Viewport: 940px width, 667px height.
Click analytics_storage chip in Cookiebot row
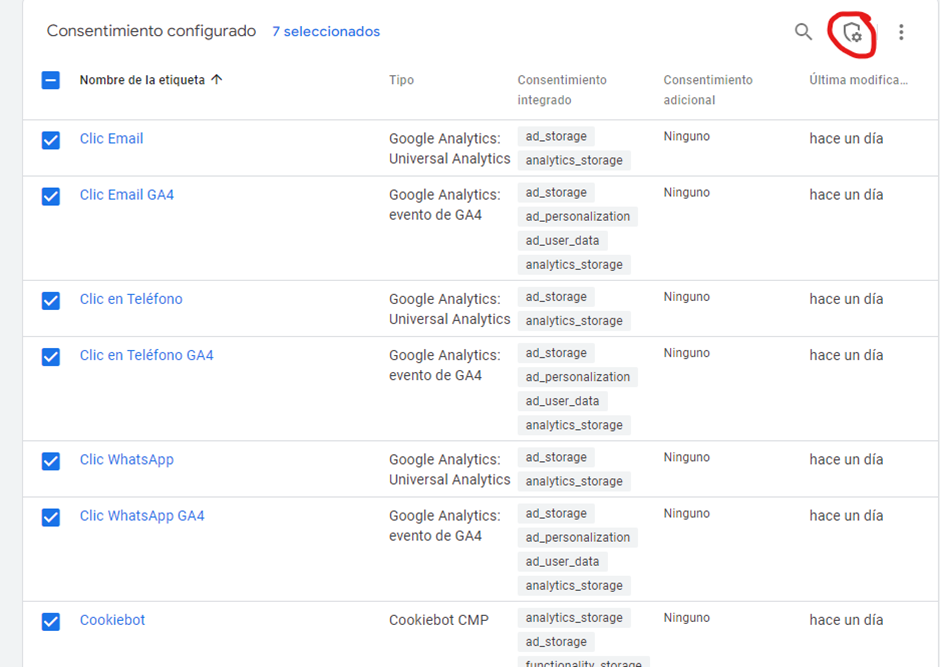click(x=574, y=618)
